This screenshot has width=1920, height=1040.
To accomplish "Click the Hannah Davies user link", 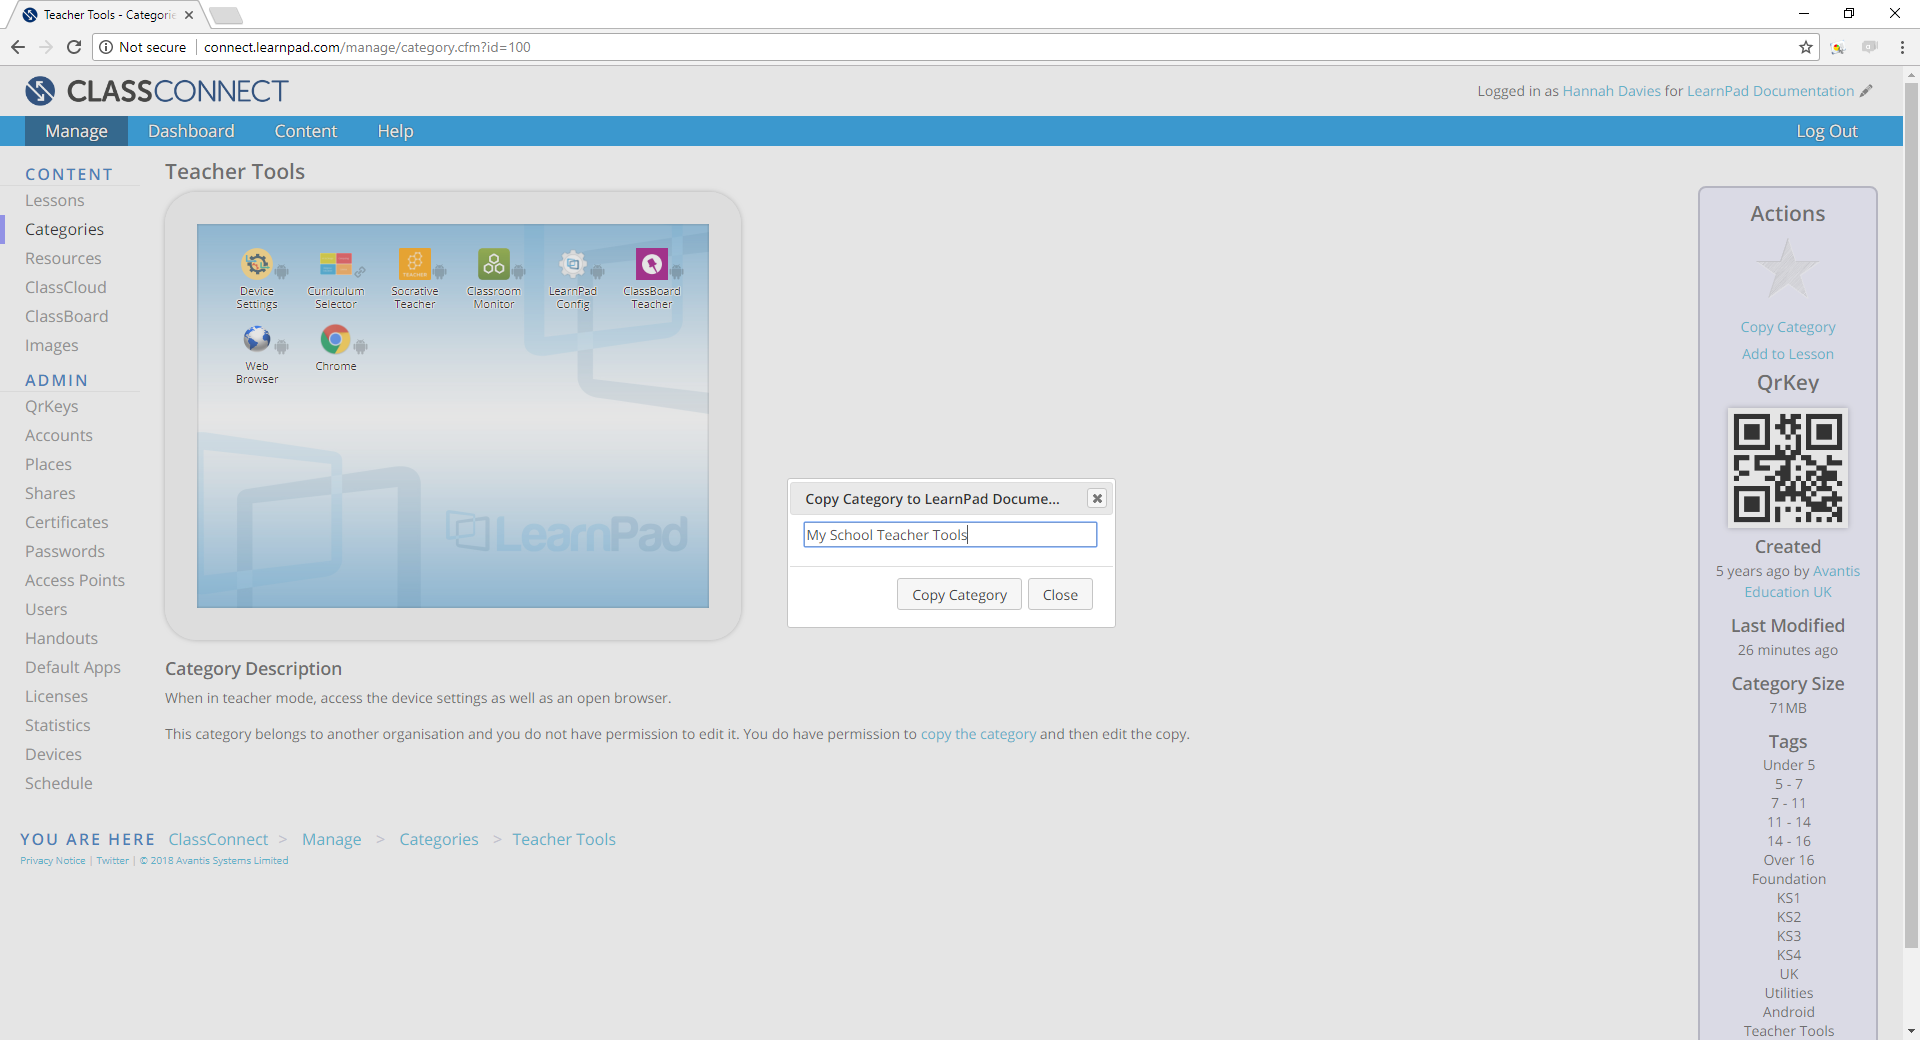I will (1611, 91).
